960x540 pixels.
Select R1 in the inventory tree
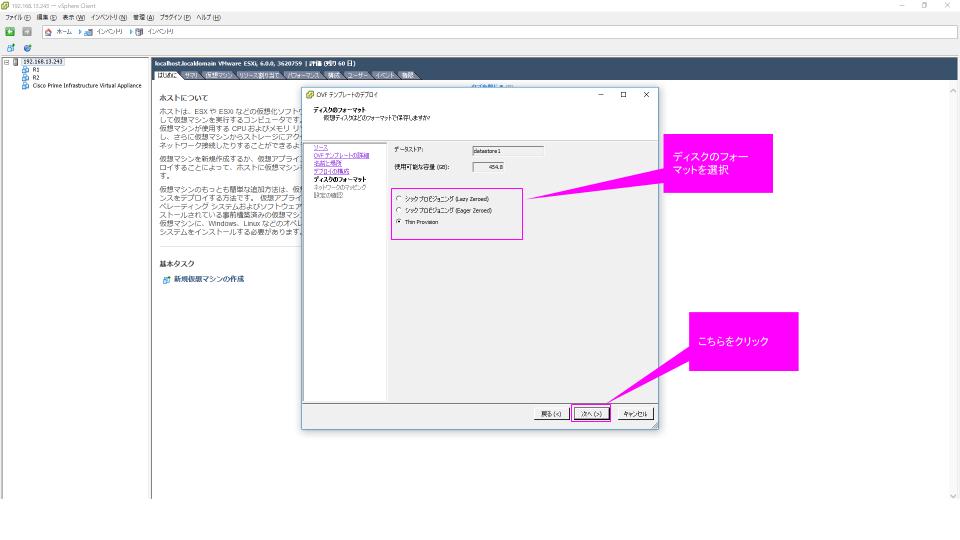pyautogui.click(x=36, y=70)
